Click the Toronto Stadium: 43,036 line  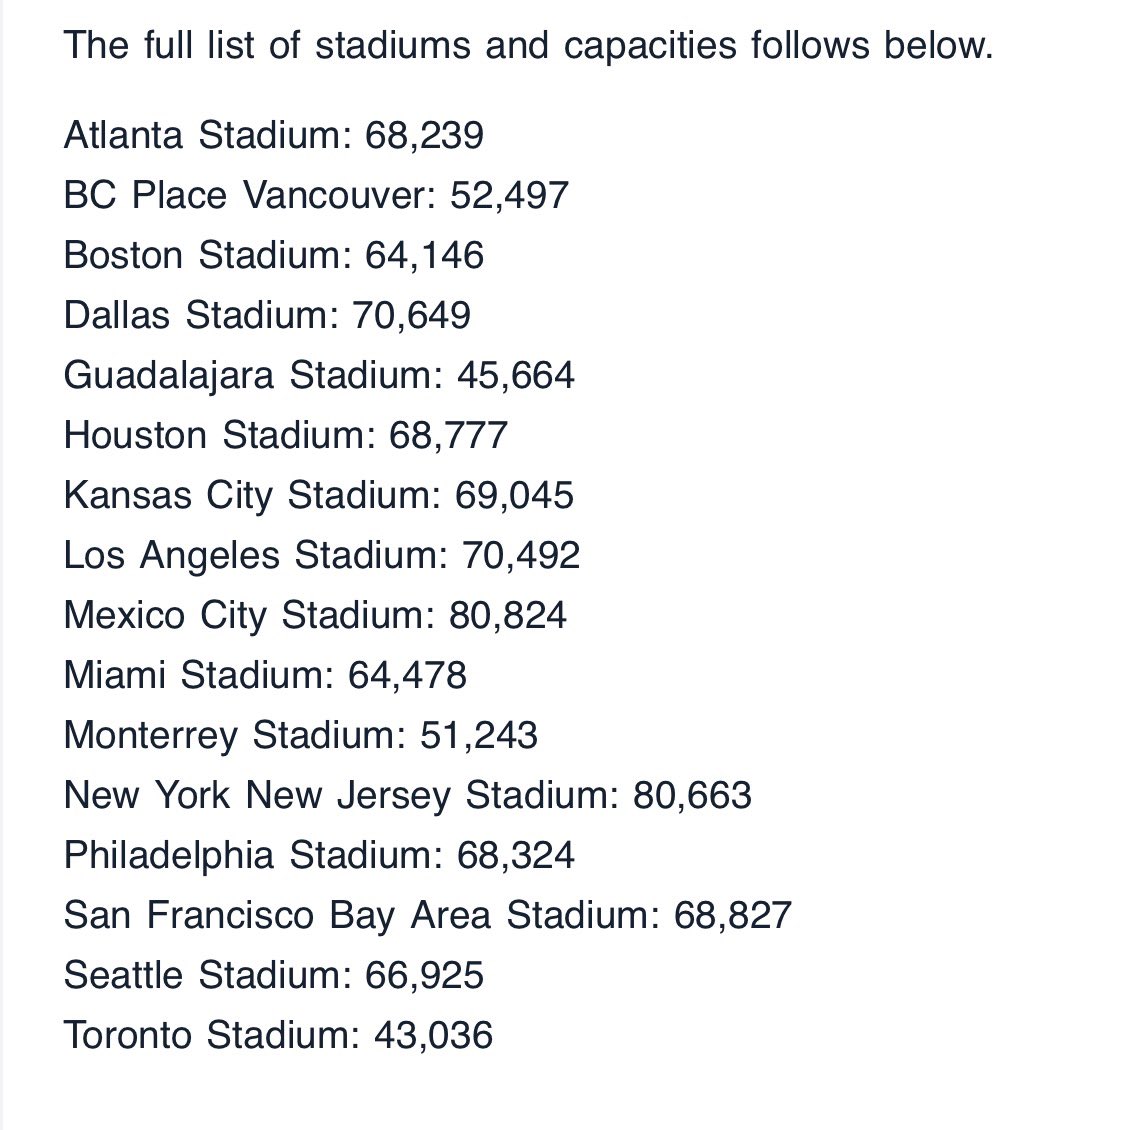click(x=278, y=1034)
